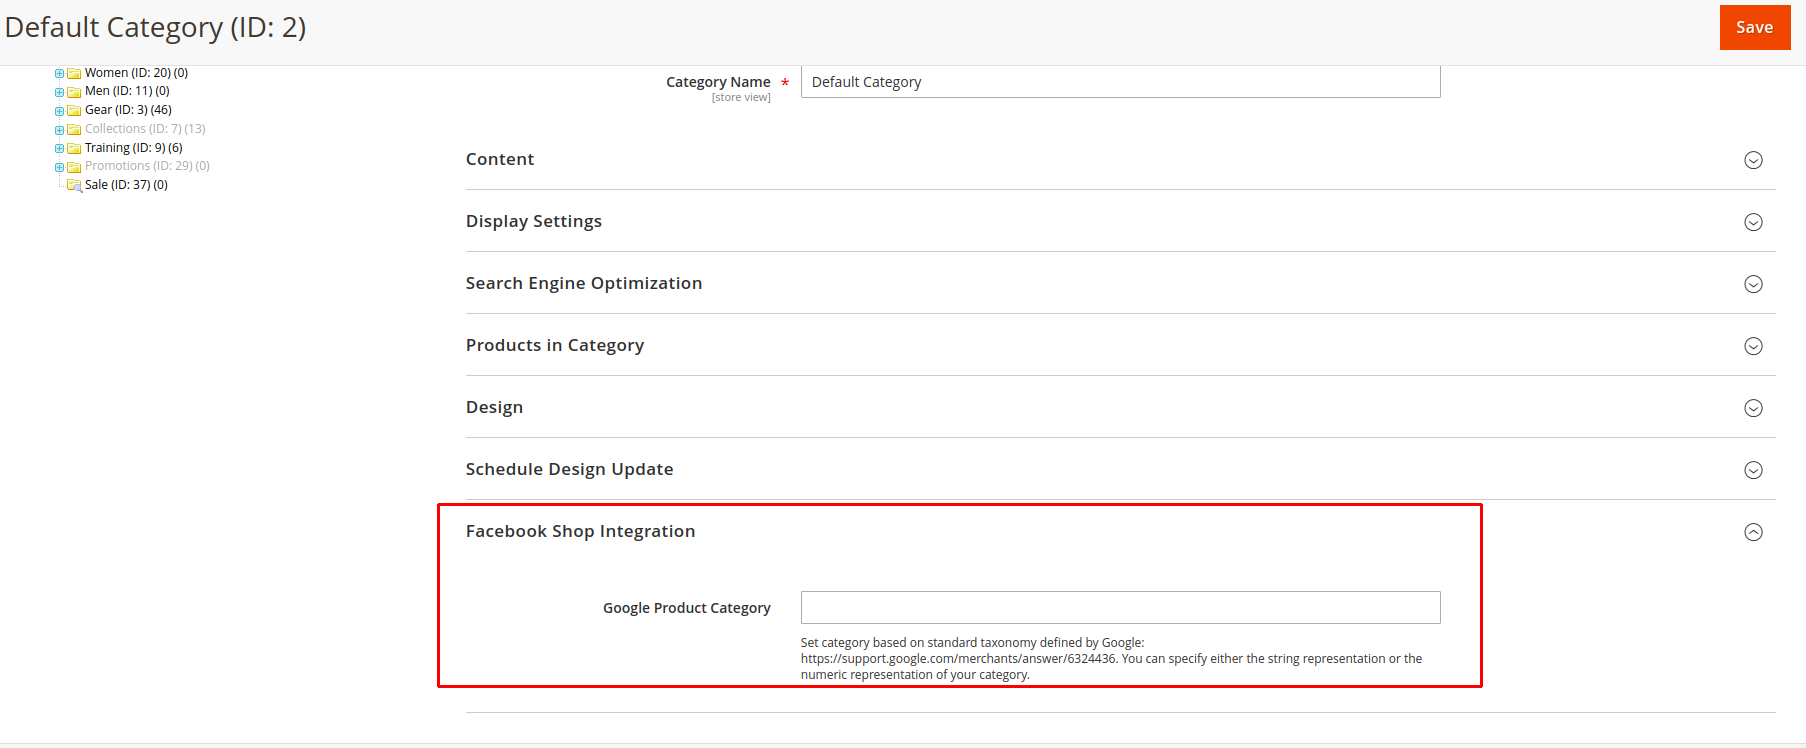Collapse Facebook Shop Integration using its chevron icon

click(x=1753, y=532)
